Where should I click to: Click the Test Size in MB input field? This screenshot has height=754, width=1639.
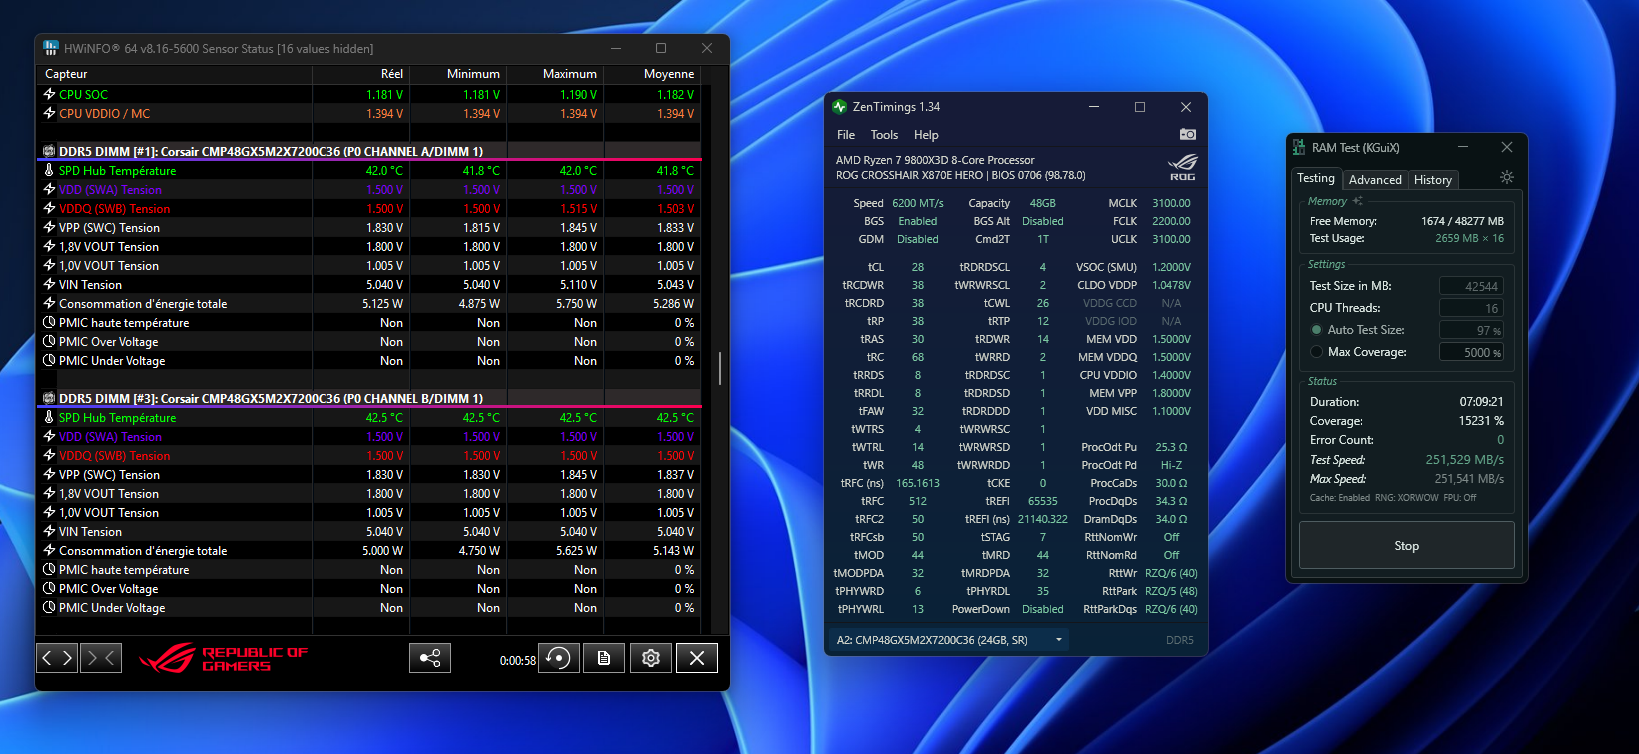click(x=1471, y=286)
